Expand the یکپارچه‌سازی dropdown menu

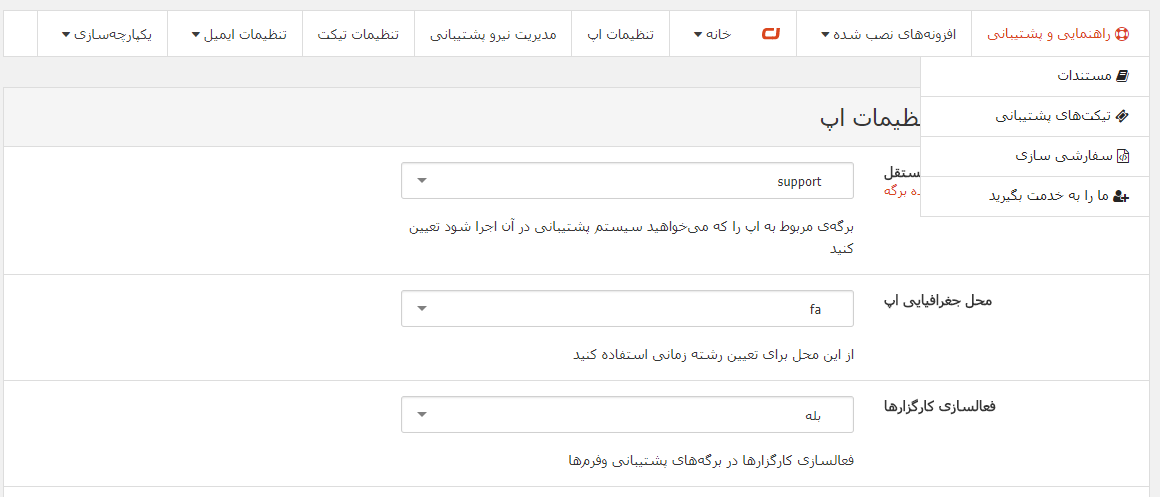pyautogui.click(x=106, y=34)
